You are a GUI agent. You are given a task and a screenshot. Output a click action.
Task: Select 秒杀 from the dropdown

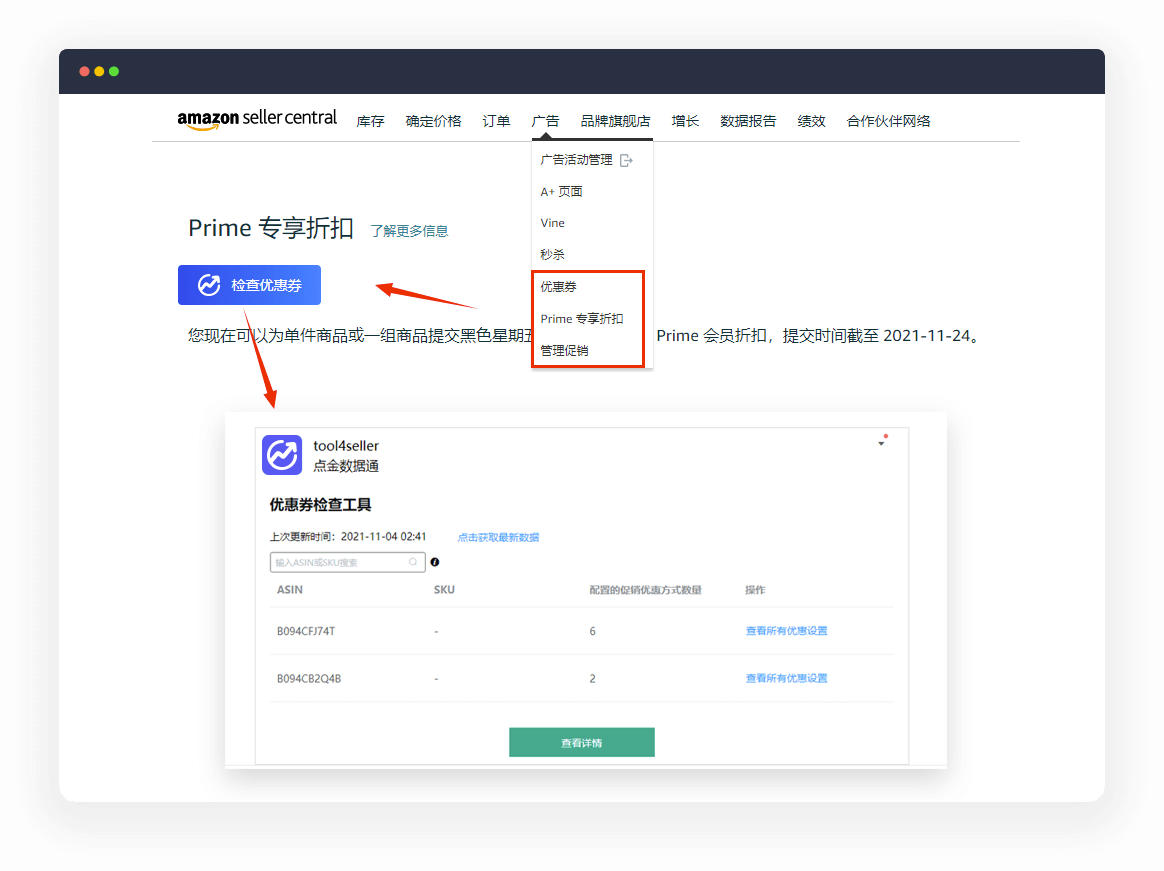point(552,255)
